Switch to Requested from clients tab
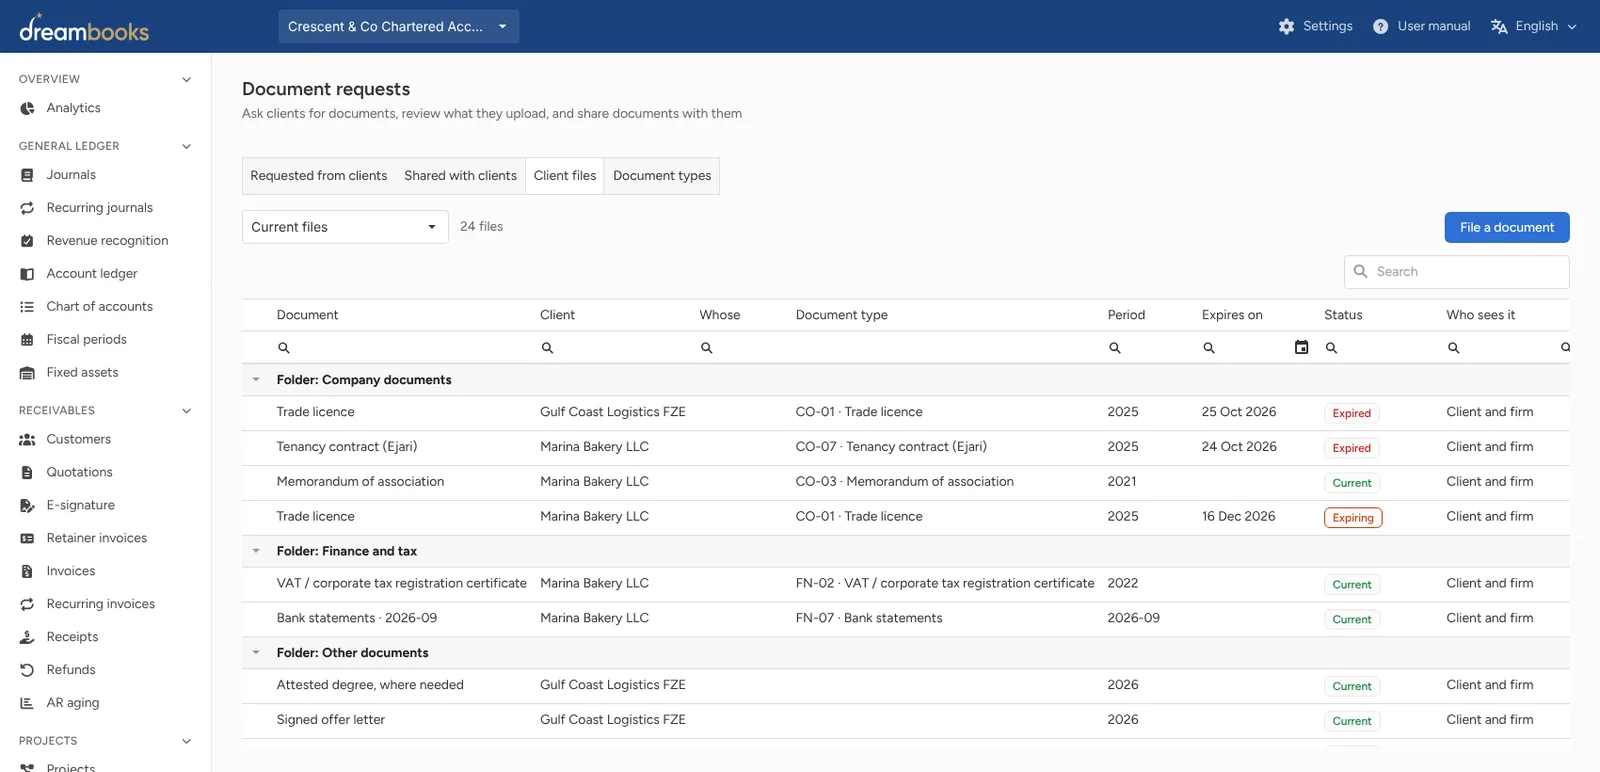This screenshot has height=772, width=1600. click(319, 176)
